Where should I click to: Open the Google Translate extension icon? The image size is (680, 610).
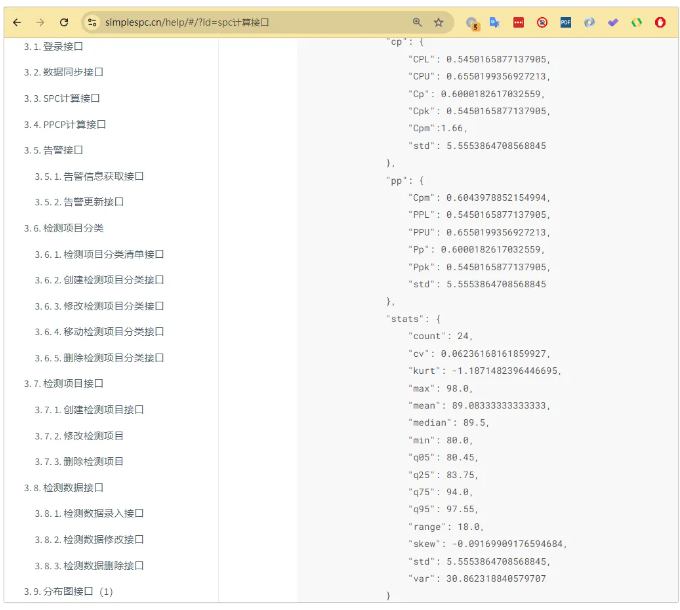[495, 22]
